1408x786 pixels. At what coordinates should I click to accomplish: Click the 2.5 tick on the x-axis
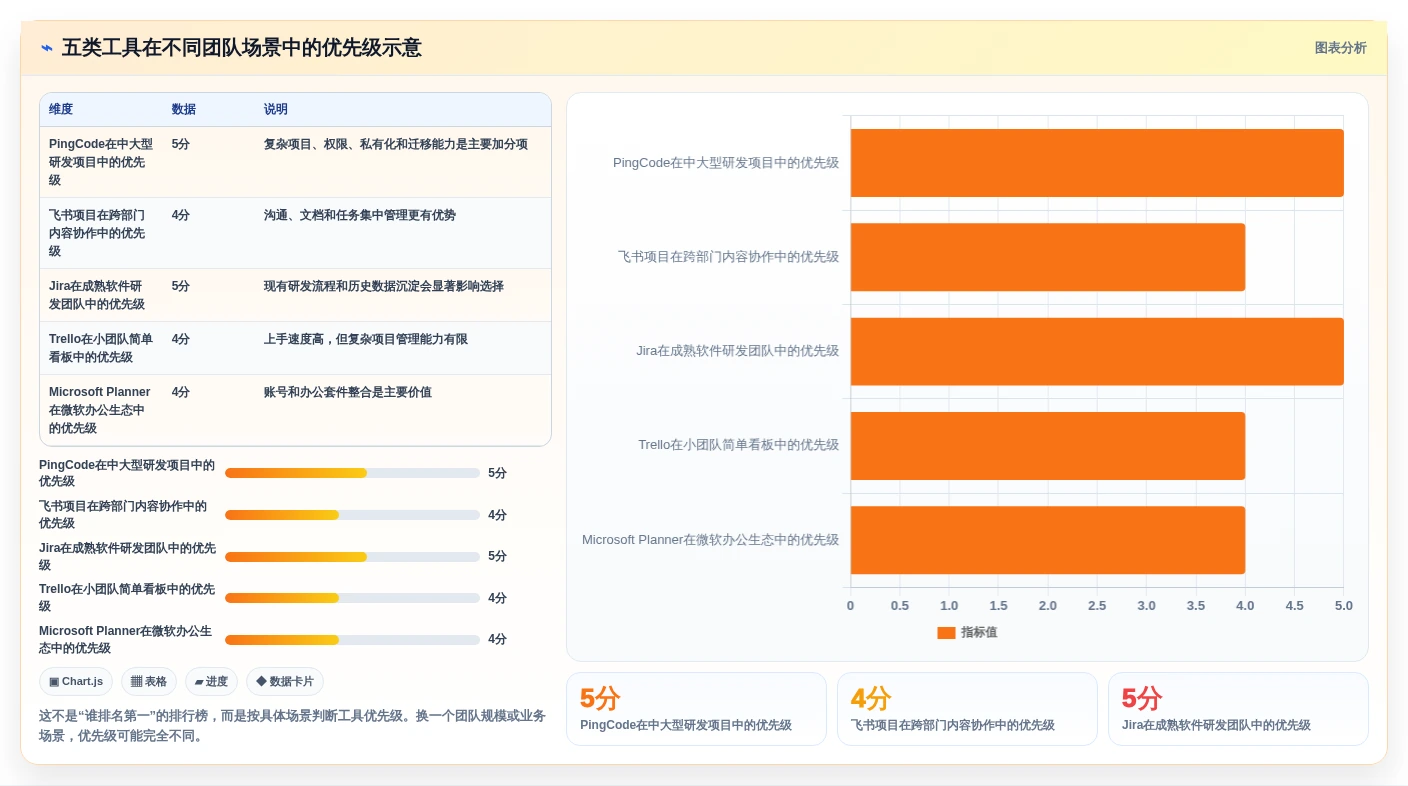pos(1097,606)
